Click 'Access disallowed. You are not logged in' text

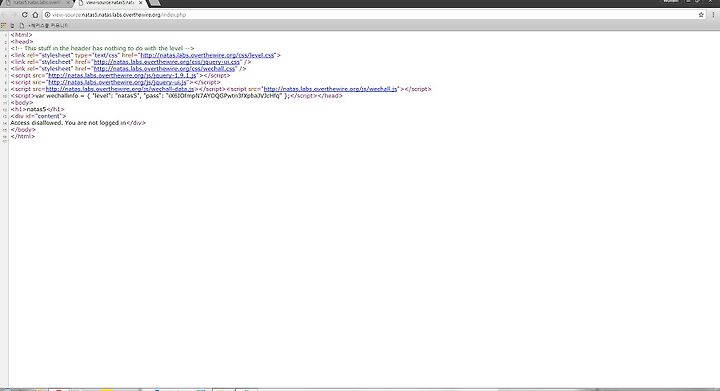(68, 123)
